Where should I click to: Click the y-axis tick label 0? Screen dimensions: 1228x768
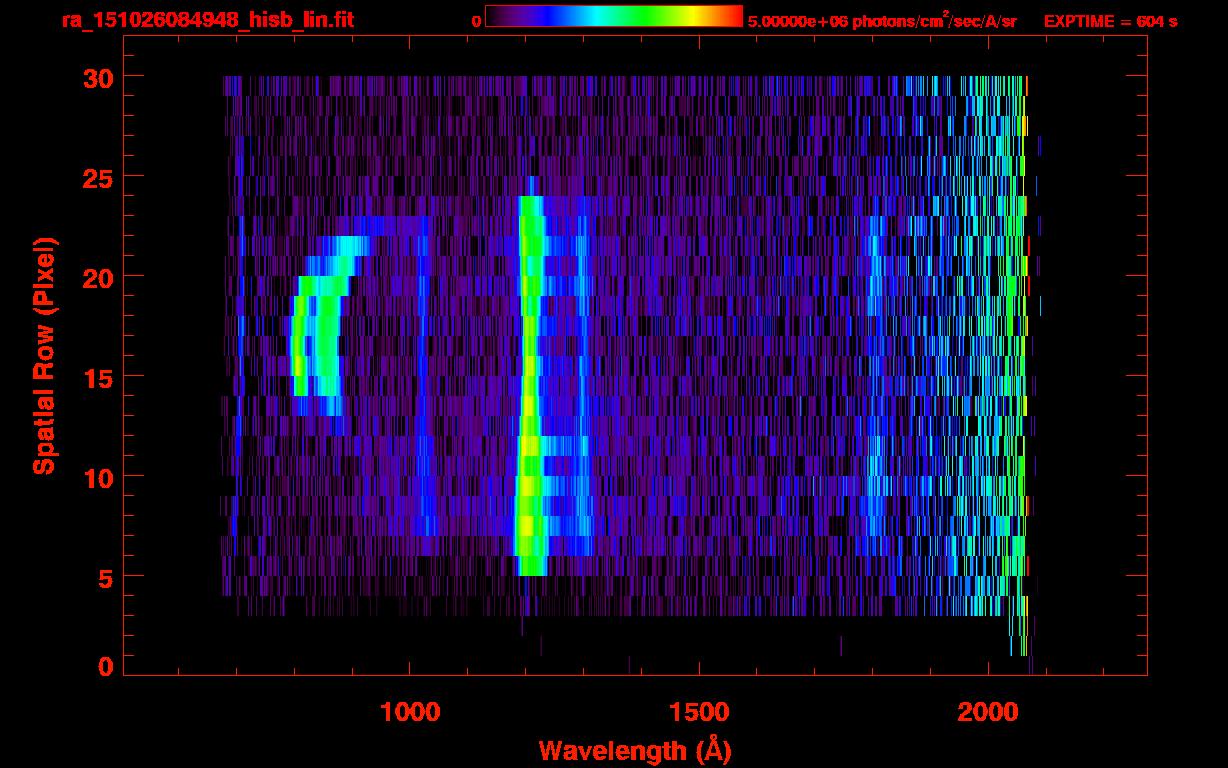(106, 667)
